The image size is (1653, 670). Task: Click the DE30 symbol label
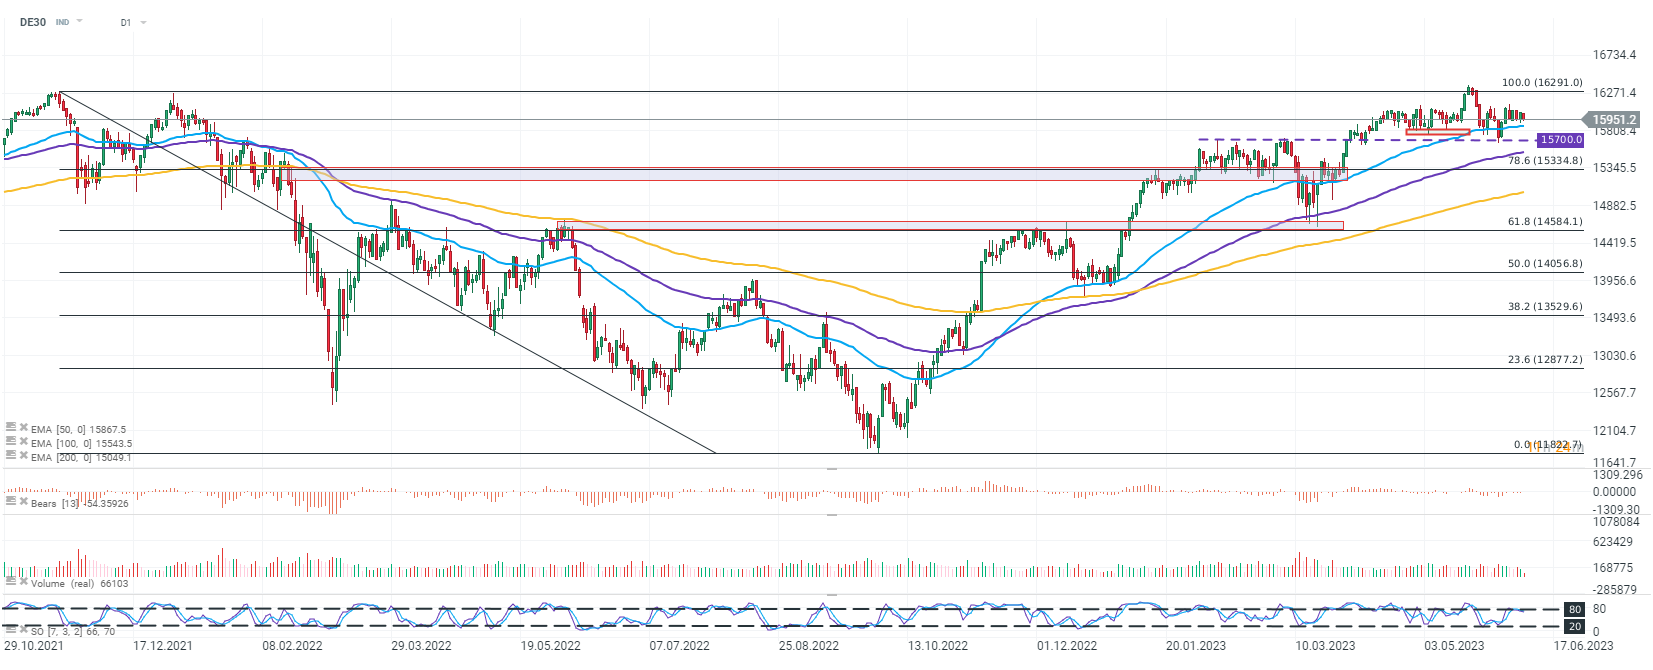33,22
